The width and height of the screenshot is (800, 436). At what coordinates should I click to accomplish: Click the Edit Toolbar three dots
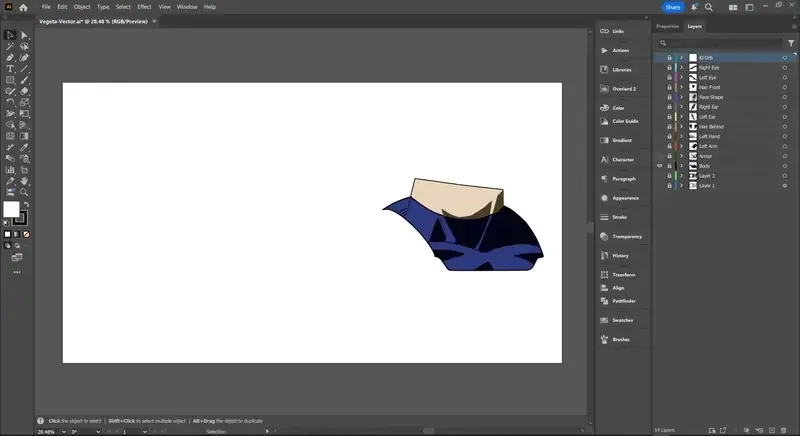click(17, 272)
